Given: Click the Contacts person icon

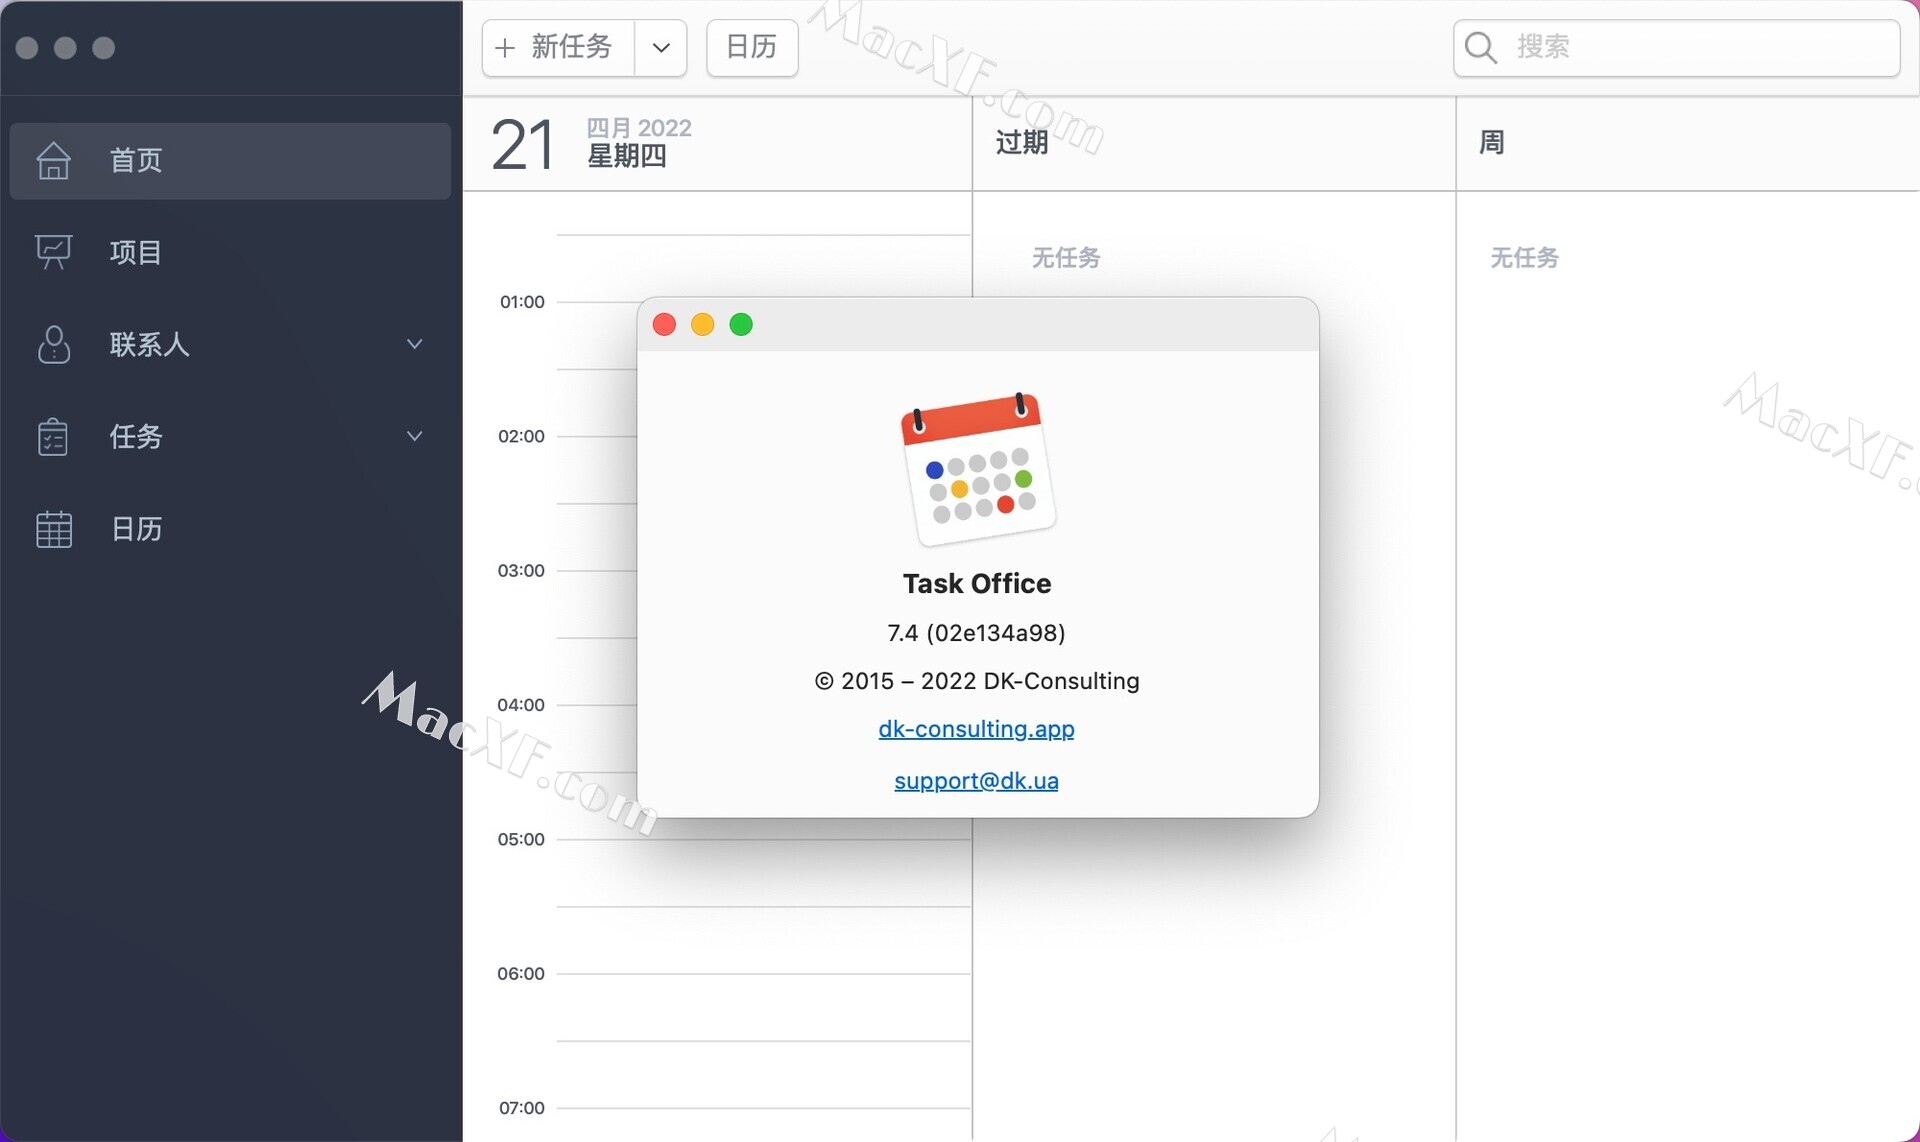Looking at the screenshot, I should click(x=54, y=344).
